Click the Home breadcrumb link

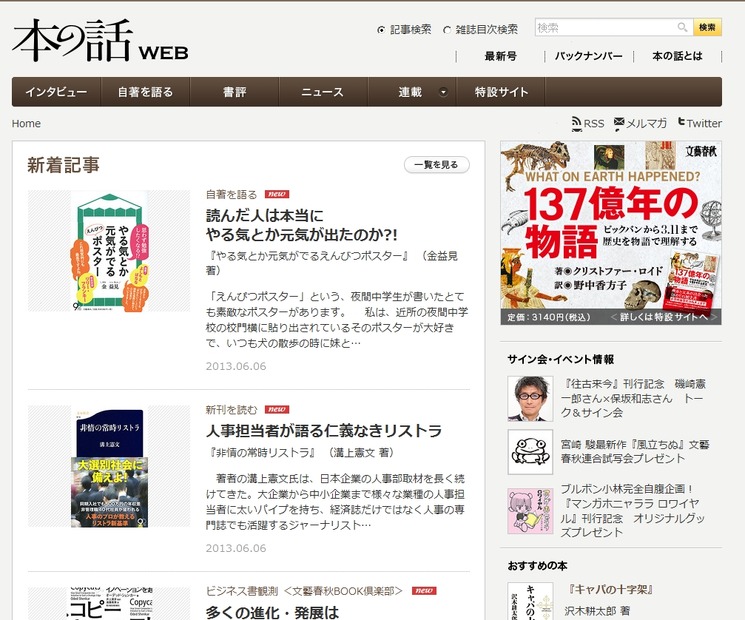tap(26, 124)
